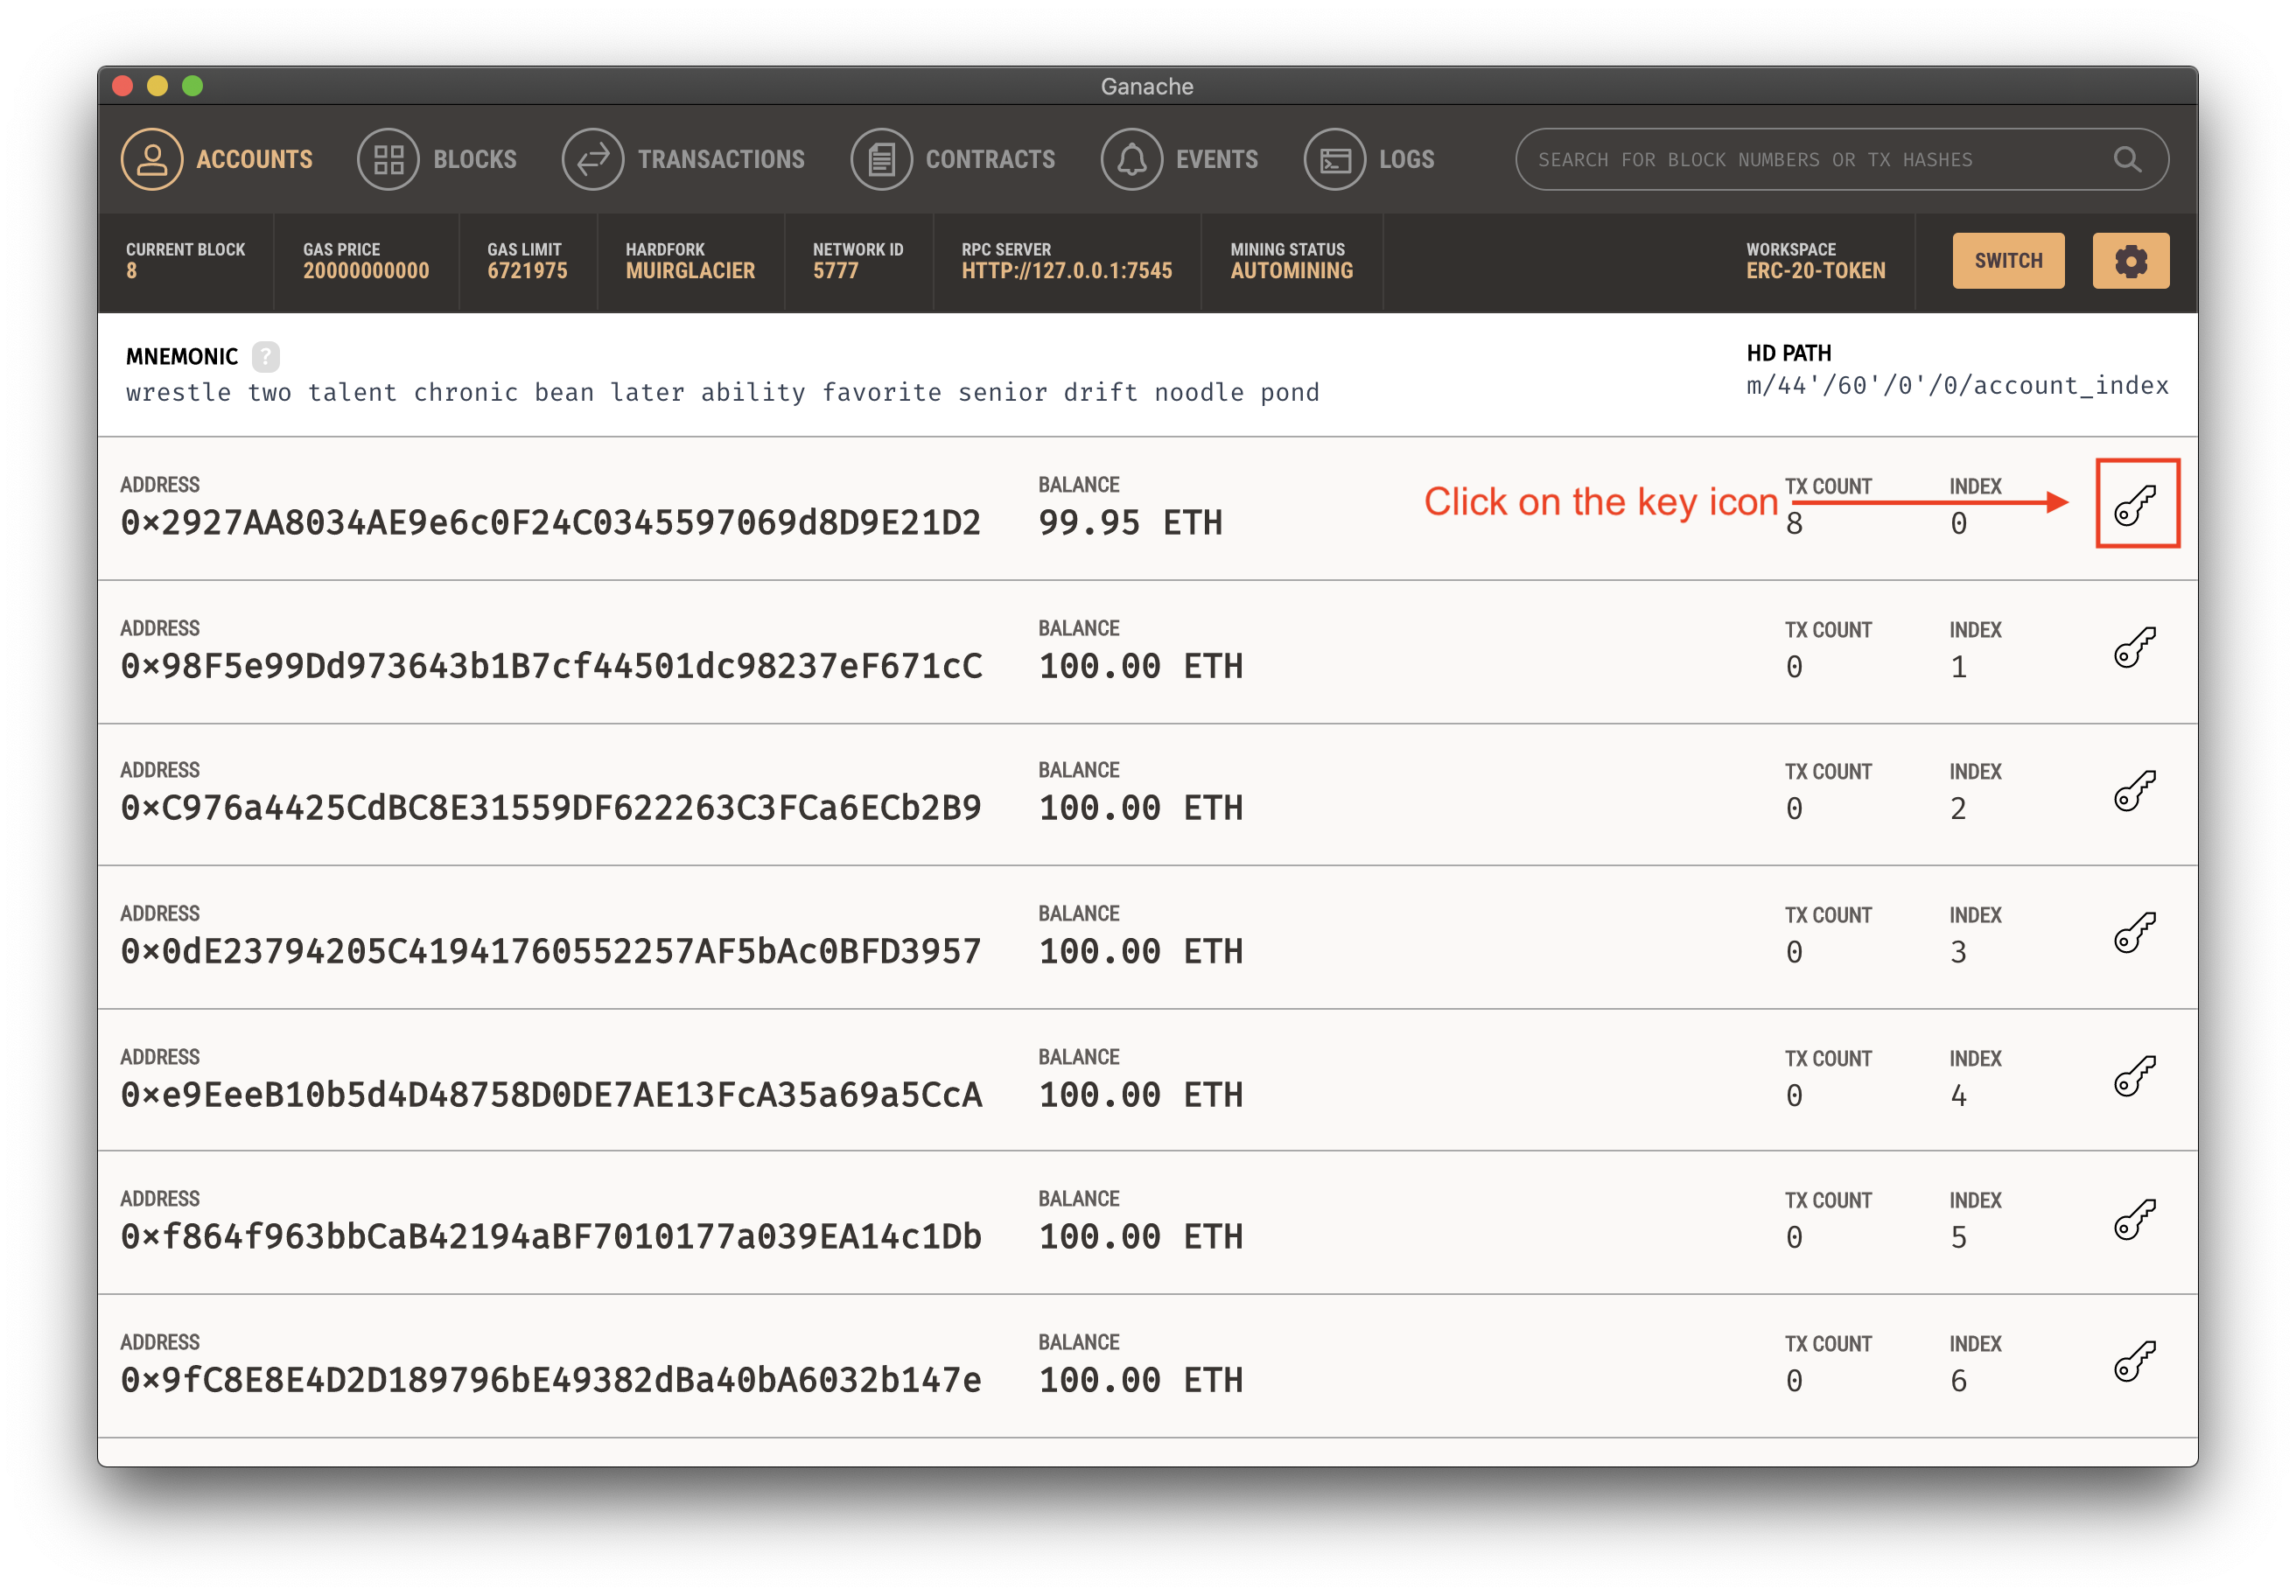The image size is (2296, 1596).
Task: Click the mnemonic phrase text
Action: point(722,393)
